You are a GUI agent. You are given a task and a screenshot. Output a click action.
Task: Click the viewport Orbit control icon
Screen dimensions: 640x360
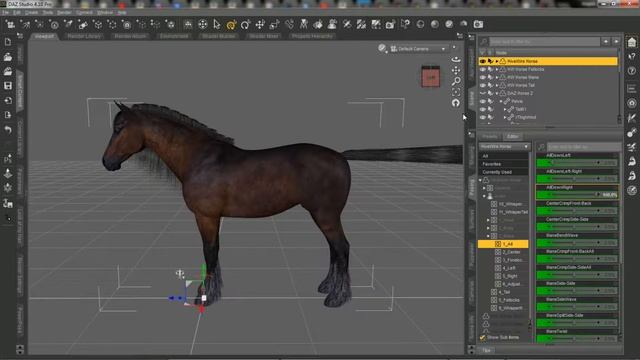click(x=456, y=60)
